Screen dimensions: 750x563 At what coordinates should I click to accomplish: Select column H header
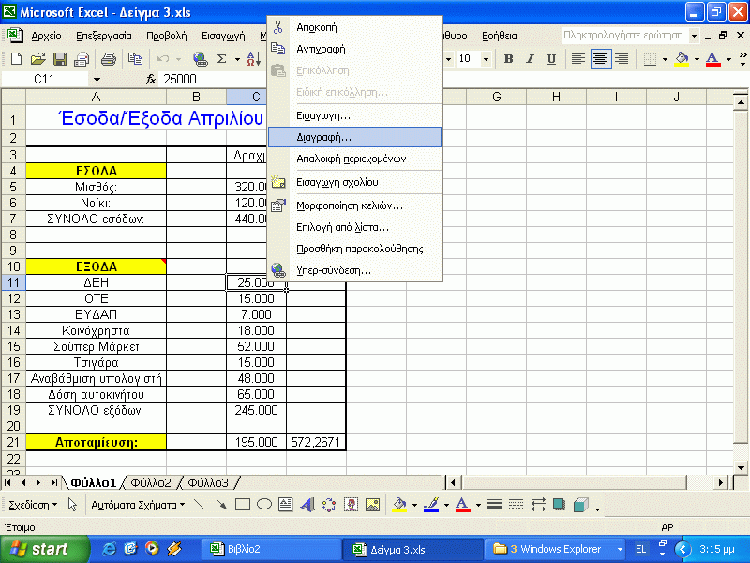tap(556, 97)
